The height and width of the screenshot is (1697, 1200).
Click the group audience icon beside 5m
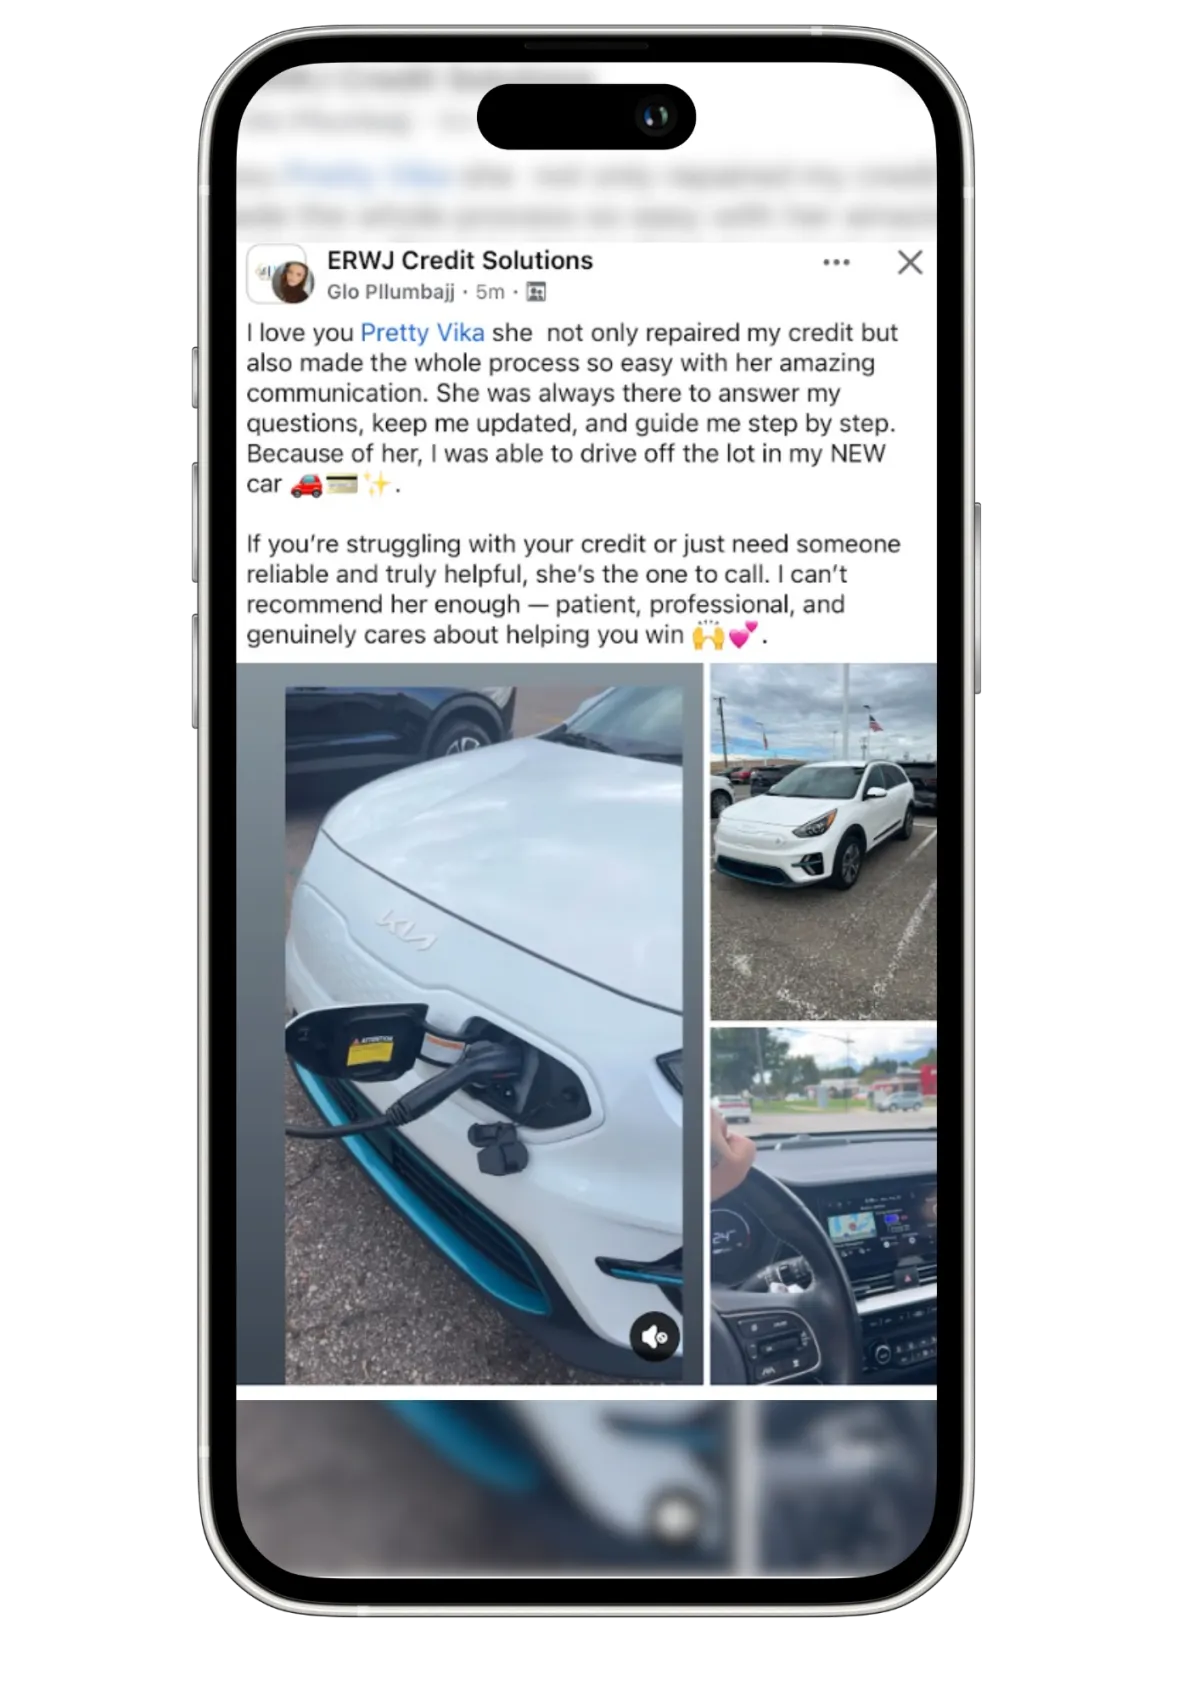click(536, 292)
